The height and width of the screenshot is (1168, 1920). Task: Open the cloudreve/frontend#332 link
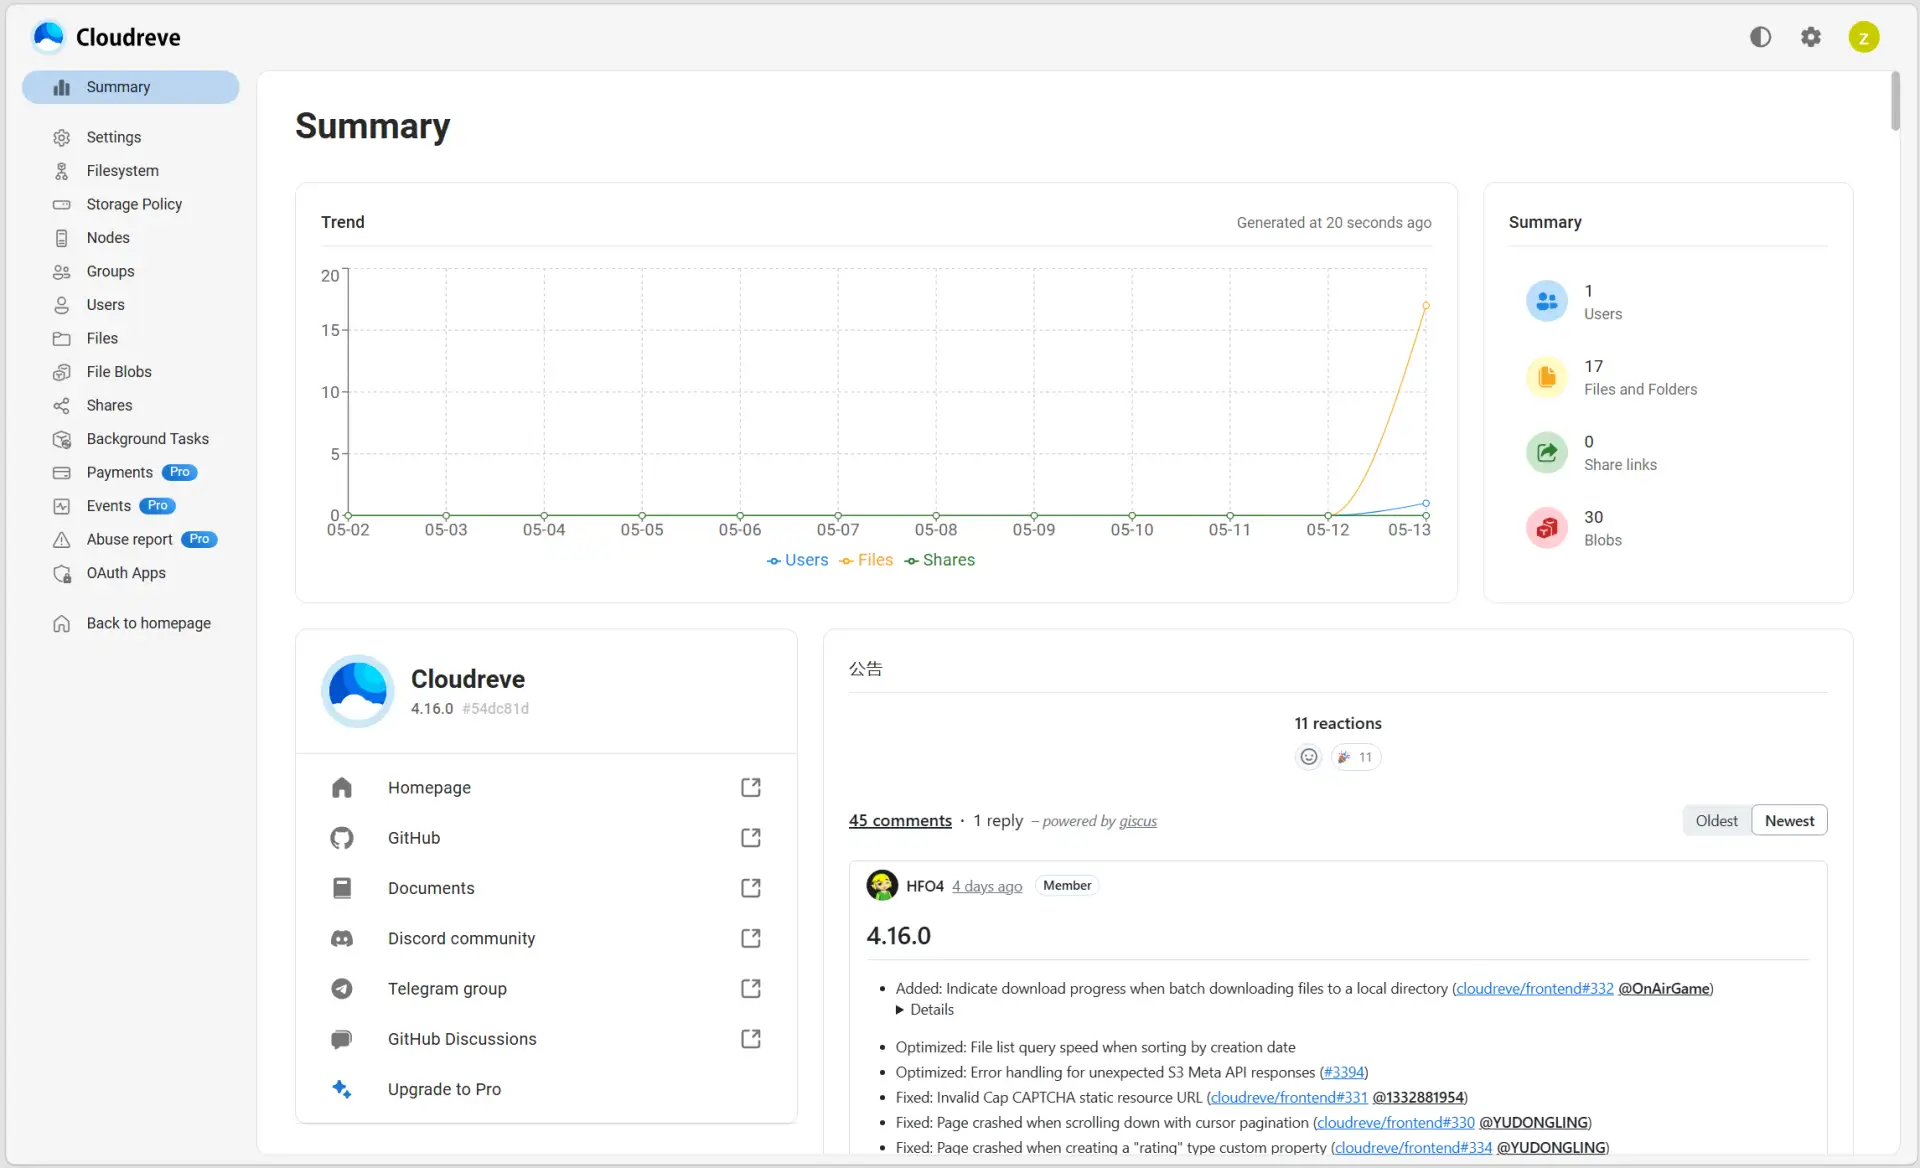pos(1534,989)
